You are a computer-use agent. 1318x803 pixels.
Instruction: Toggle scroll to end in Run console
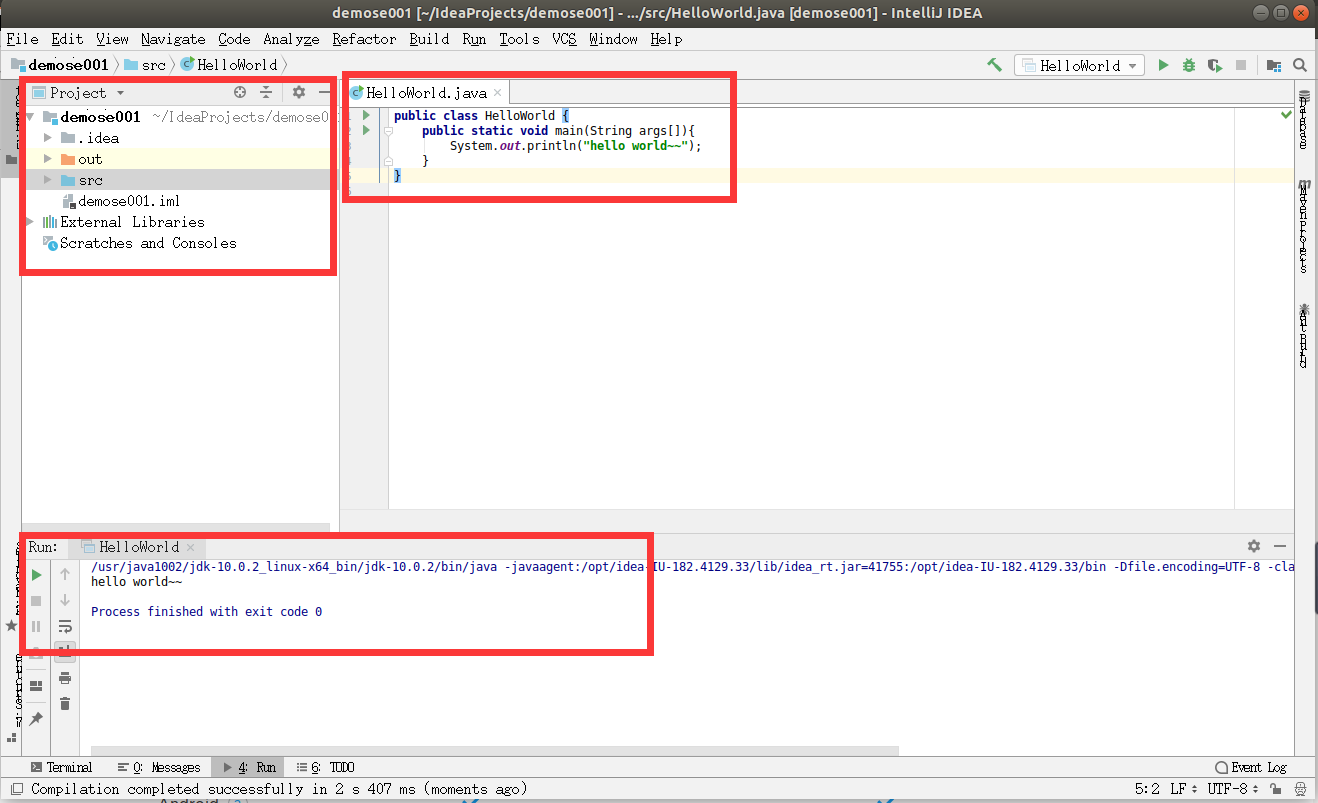tap(65, 652)
